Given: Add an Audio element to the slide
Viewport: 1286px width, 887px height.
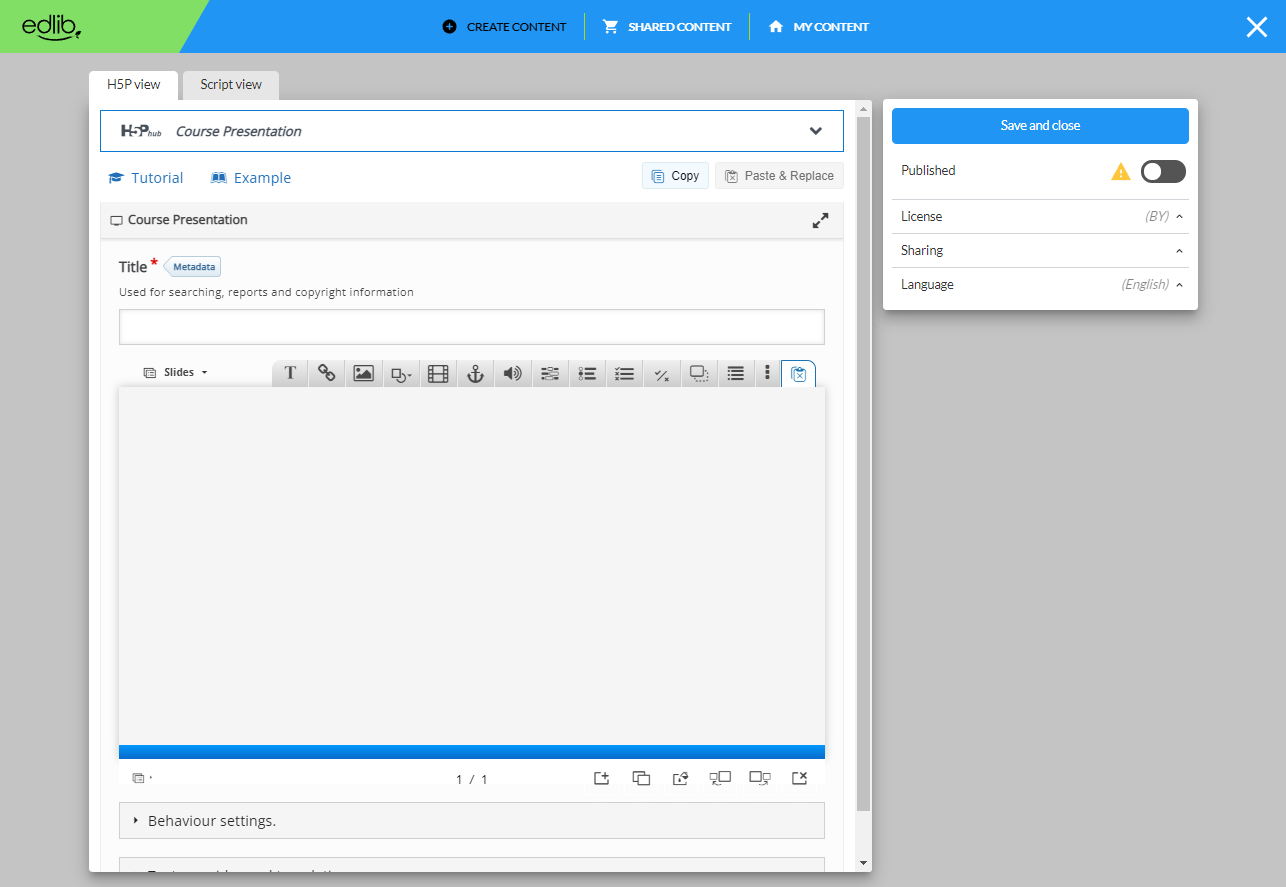Looking at the screenshot, I should (x=512, y=373).
